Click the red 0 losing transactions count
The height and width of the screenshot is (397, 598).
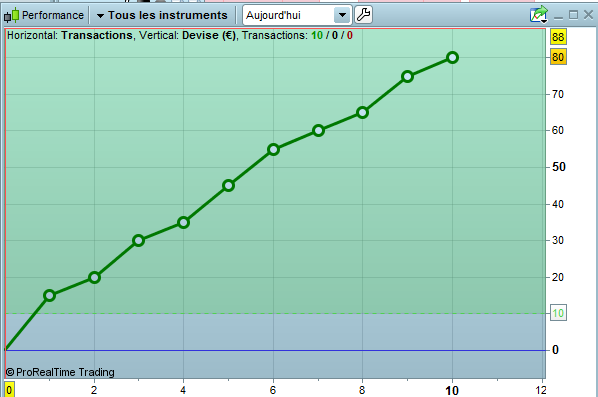pyautogui.click(x=350, y=35)
